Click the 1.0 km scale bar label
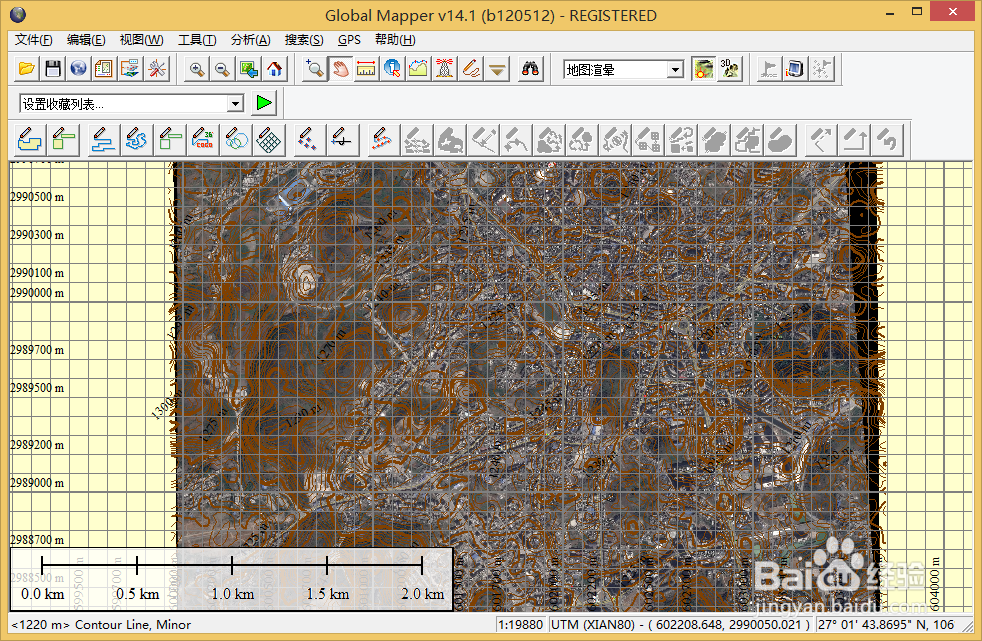This screenshot has height=641, width=982. 233,594
